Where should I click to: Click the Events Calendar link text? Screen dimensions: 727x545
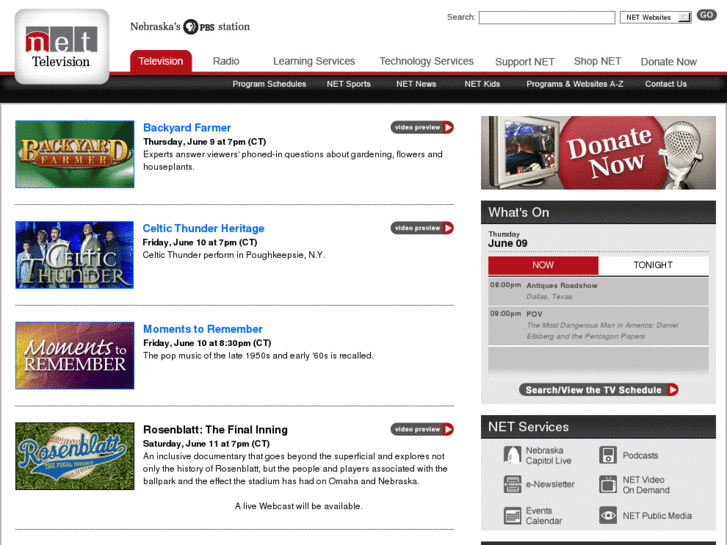544,516
